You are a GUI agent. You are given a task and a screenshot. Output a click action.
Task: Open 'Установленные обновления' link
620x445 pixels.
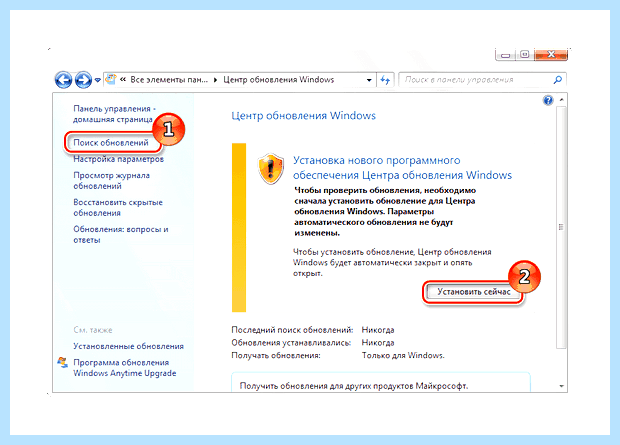129,347
